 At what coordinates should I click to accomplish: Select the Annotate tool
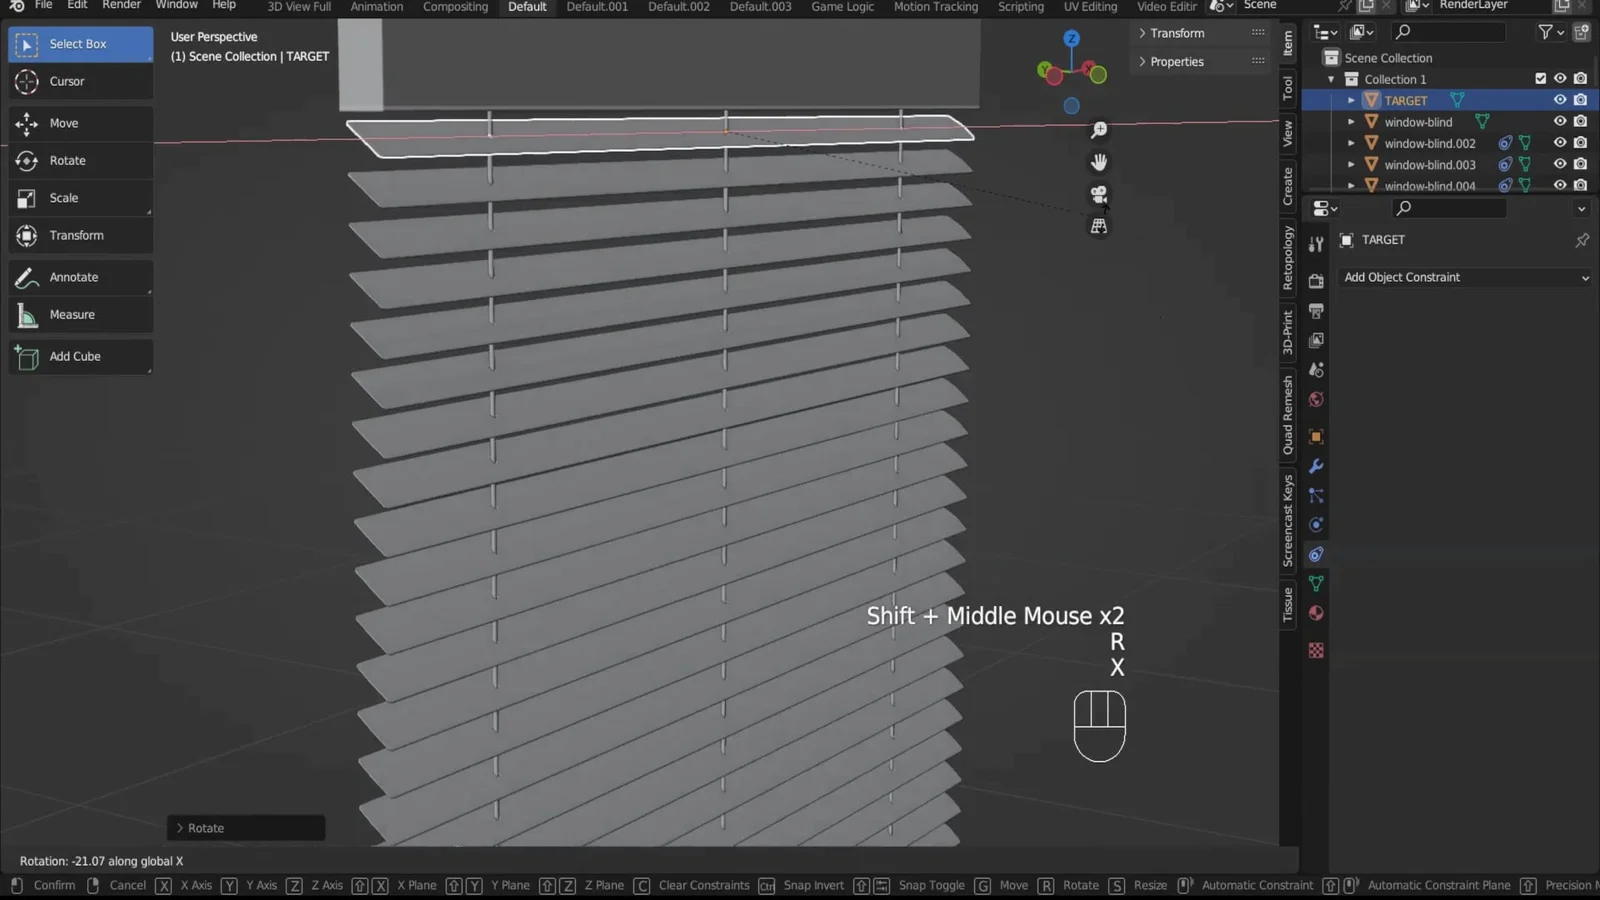click(x=80, y=278)
